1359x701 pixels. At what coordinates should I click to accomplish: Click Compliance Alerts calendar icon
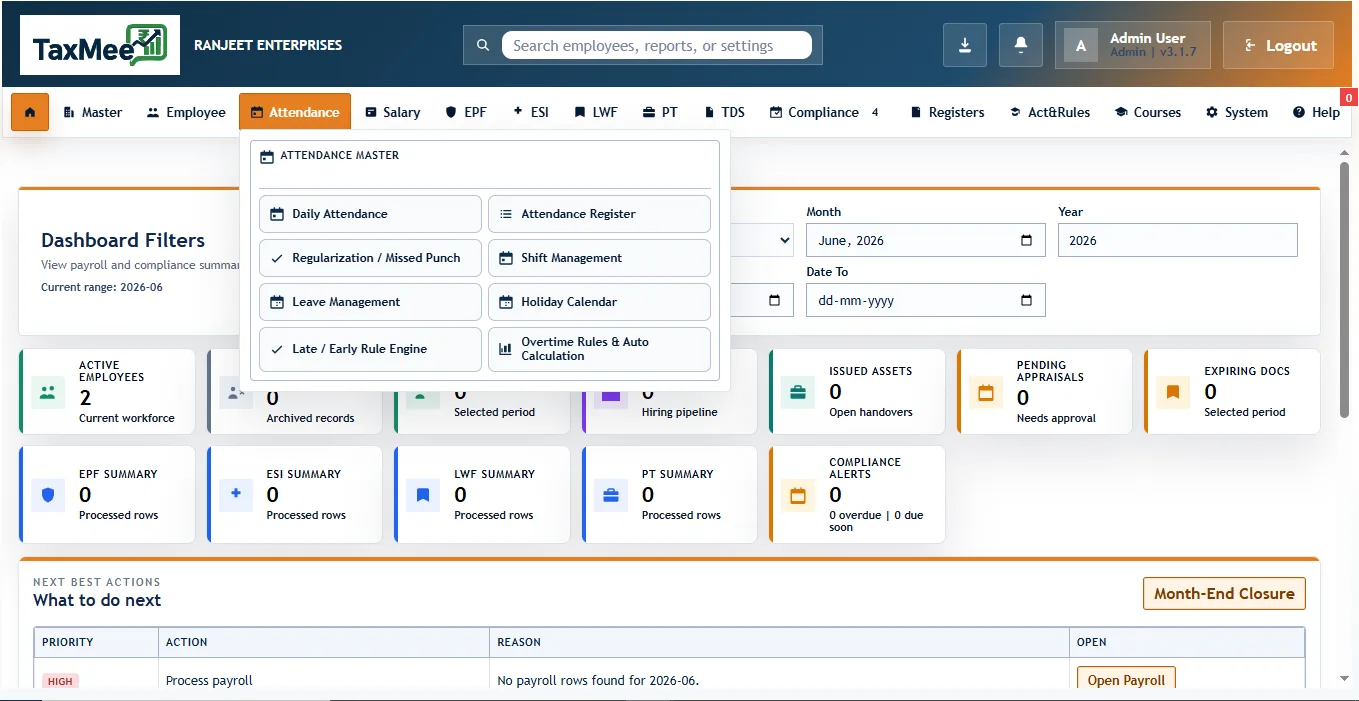(x=798, y=495)
